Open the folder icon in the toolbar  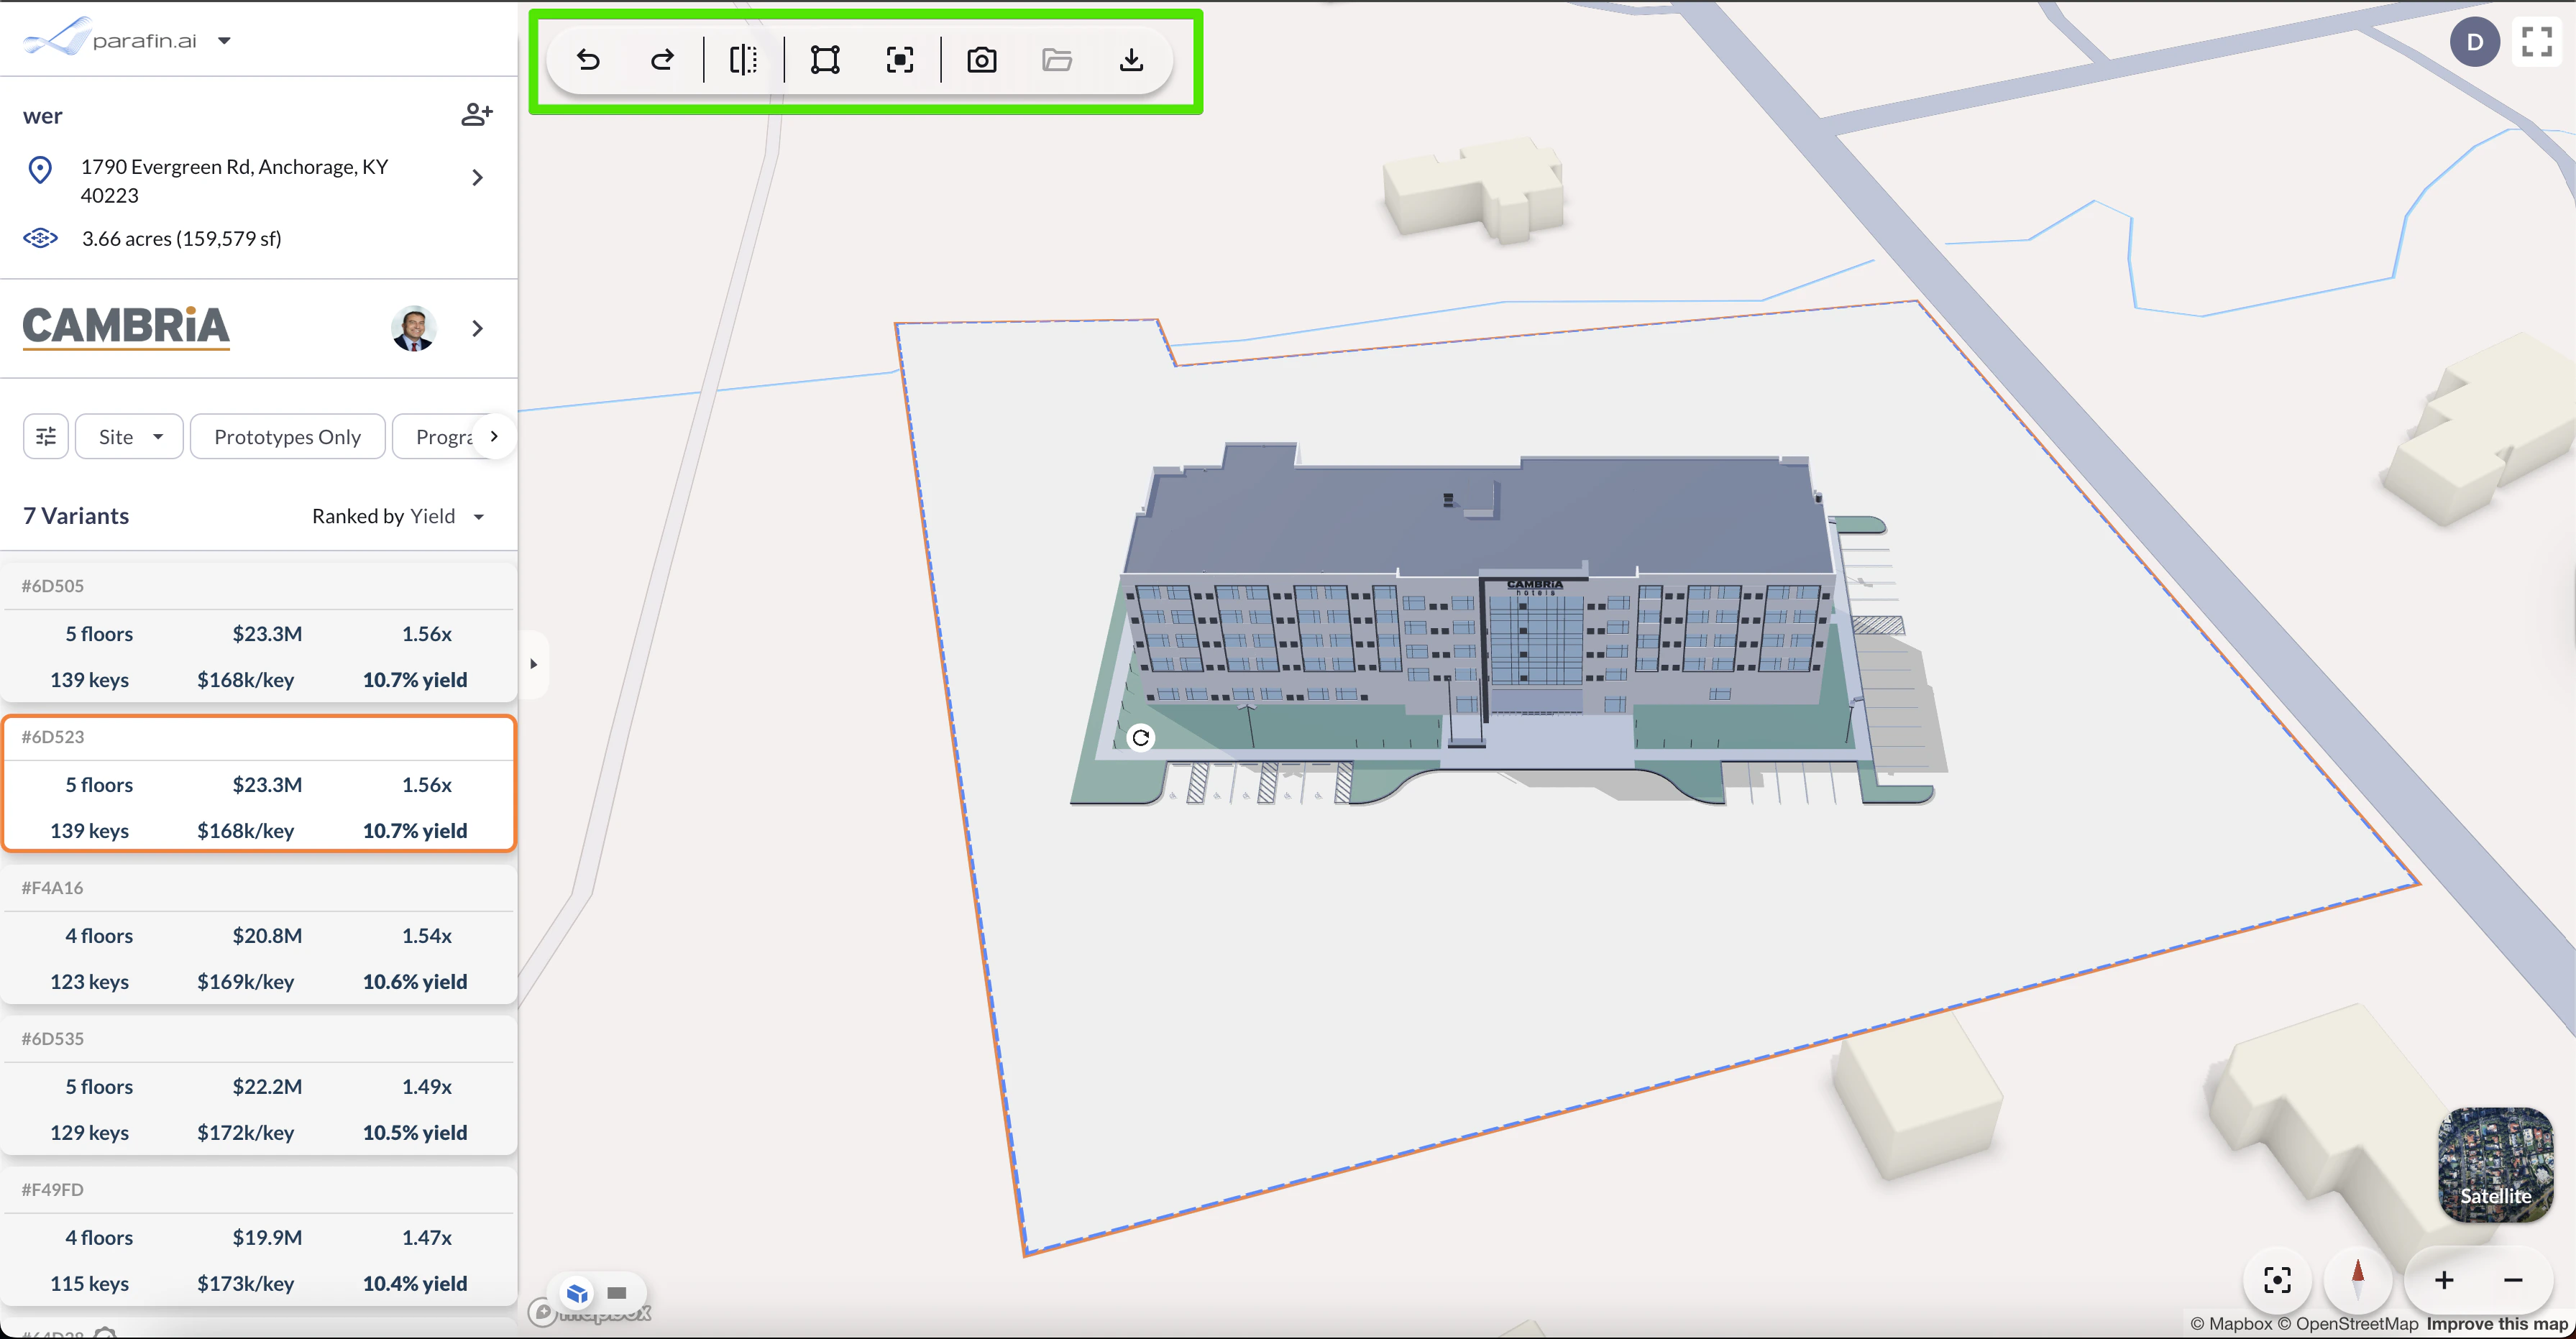click(x=1058, y=60)
